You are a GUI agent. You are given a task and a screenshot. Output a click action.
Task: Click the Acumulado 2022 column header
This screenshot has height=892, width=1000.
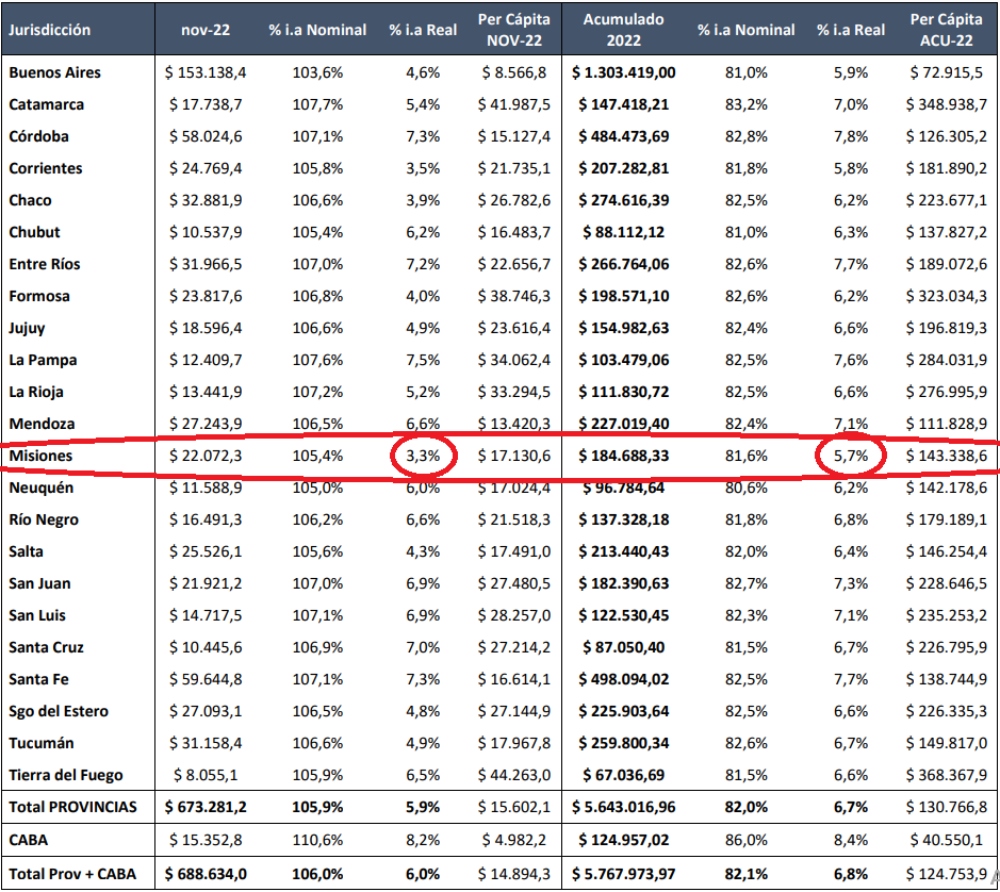[625, 30]
